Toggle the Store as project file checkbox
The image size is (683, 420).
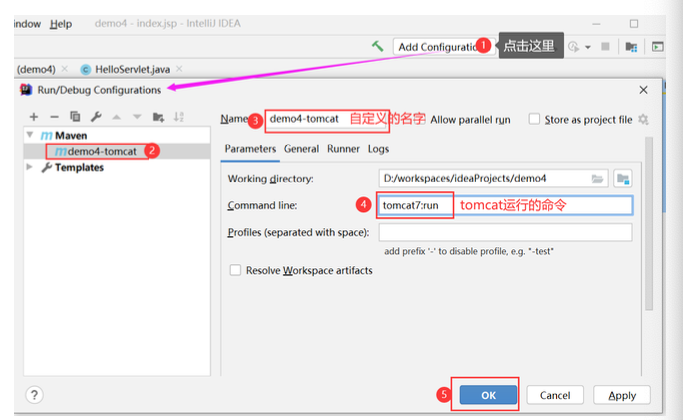click(534, 119)
